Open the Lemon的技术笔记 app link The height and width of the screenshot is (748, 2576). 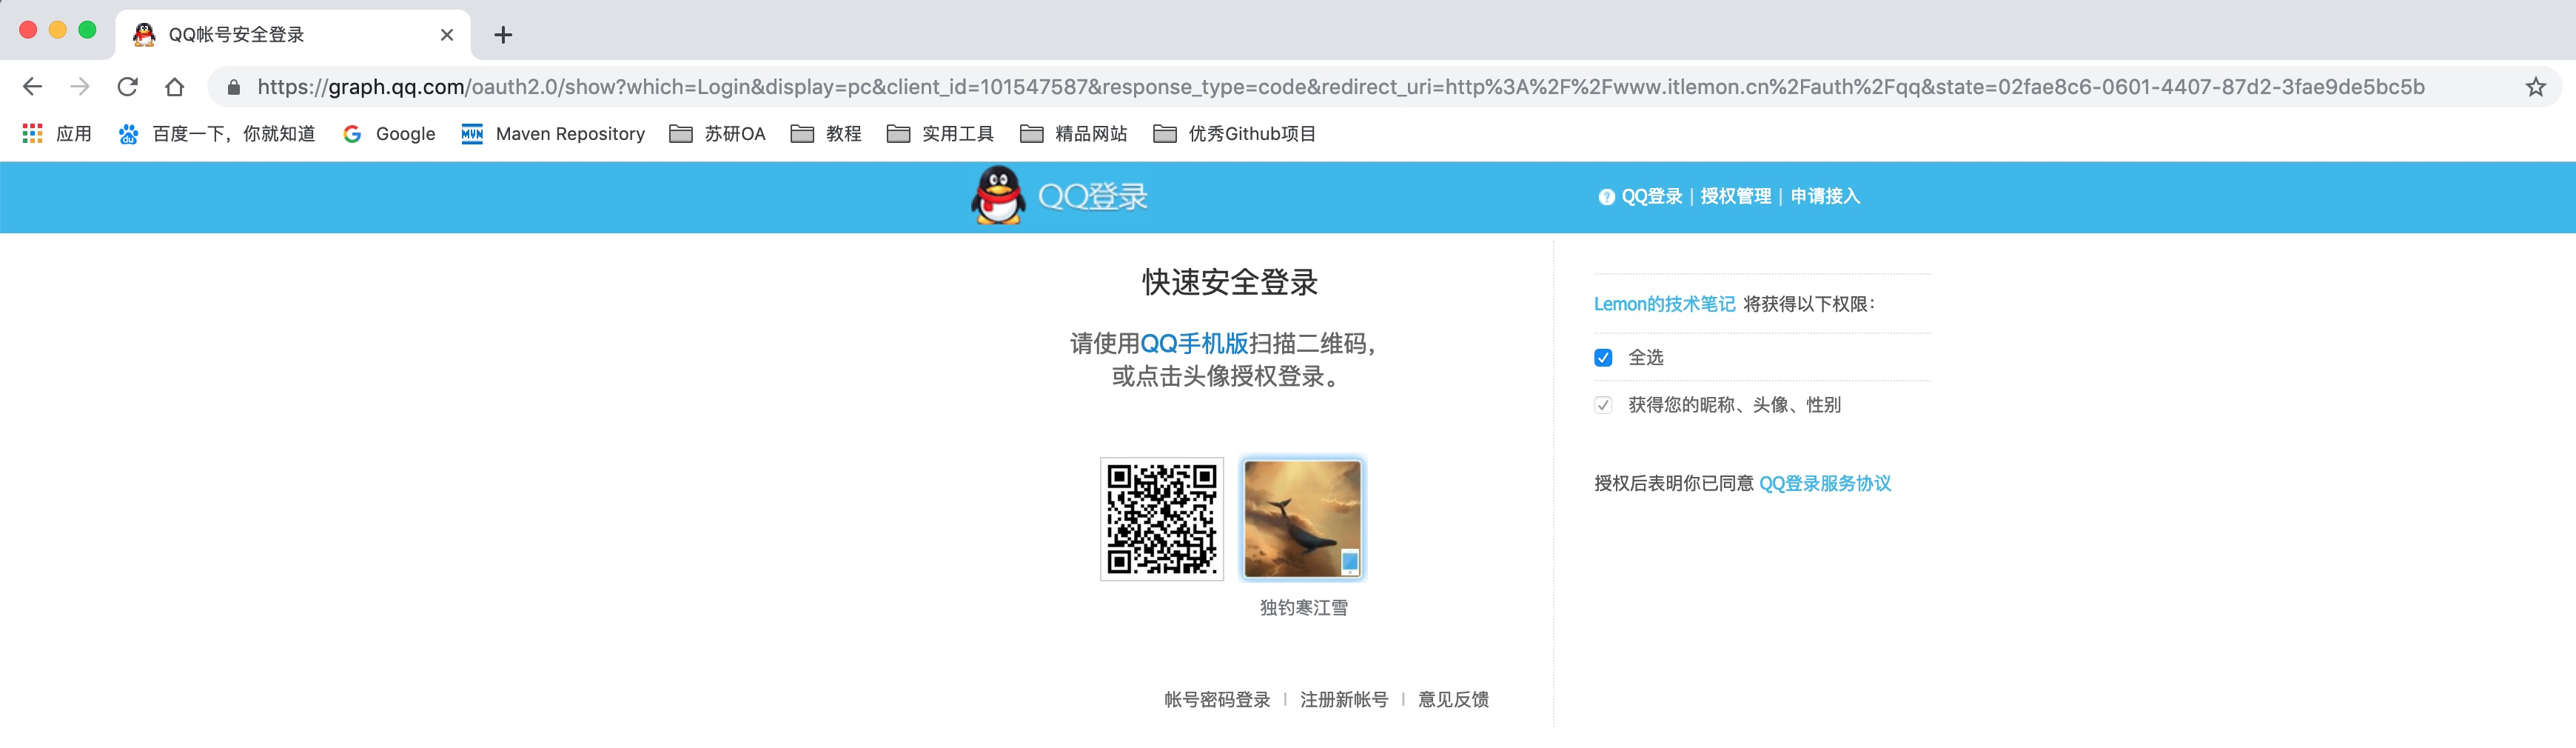pos(1664,304)
